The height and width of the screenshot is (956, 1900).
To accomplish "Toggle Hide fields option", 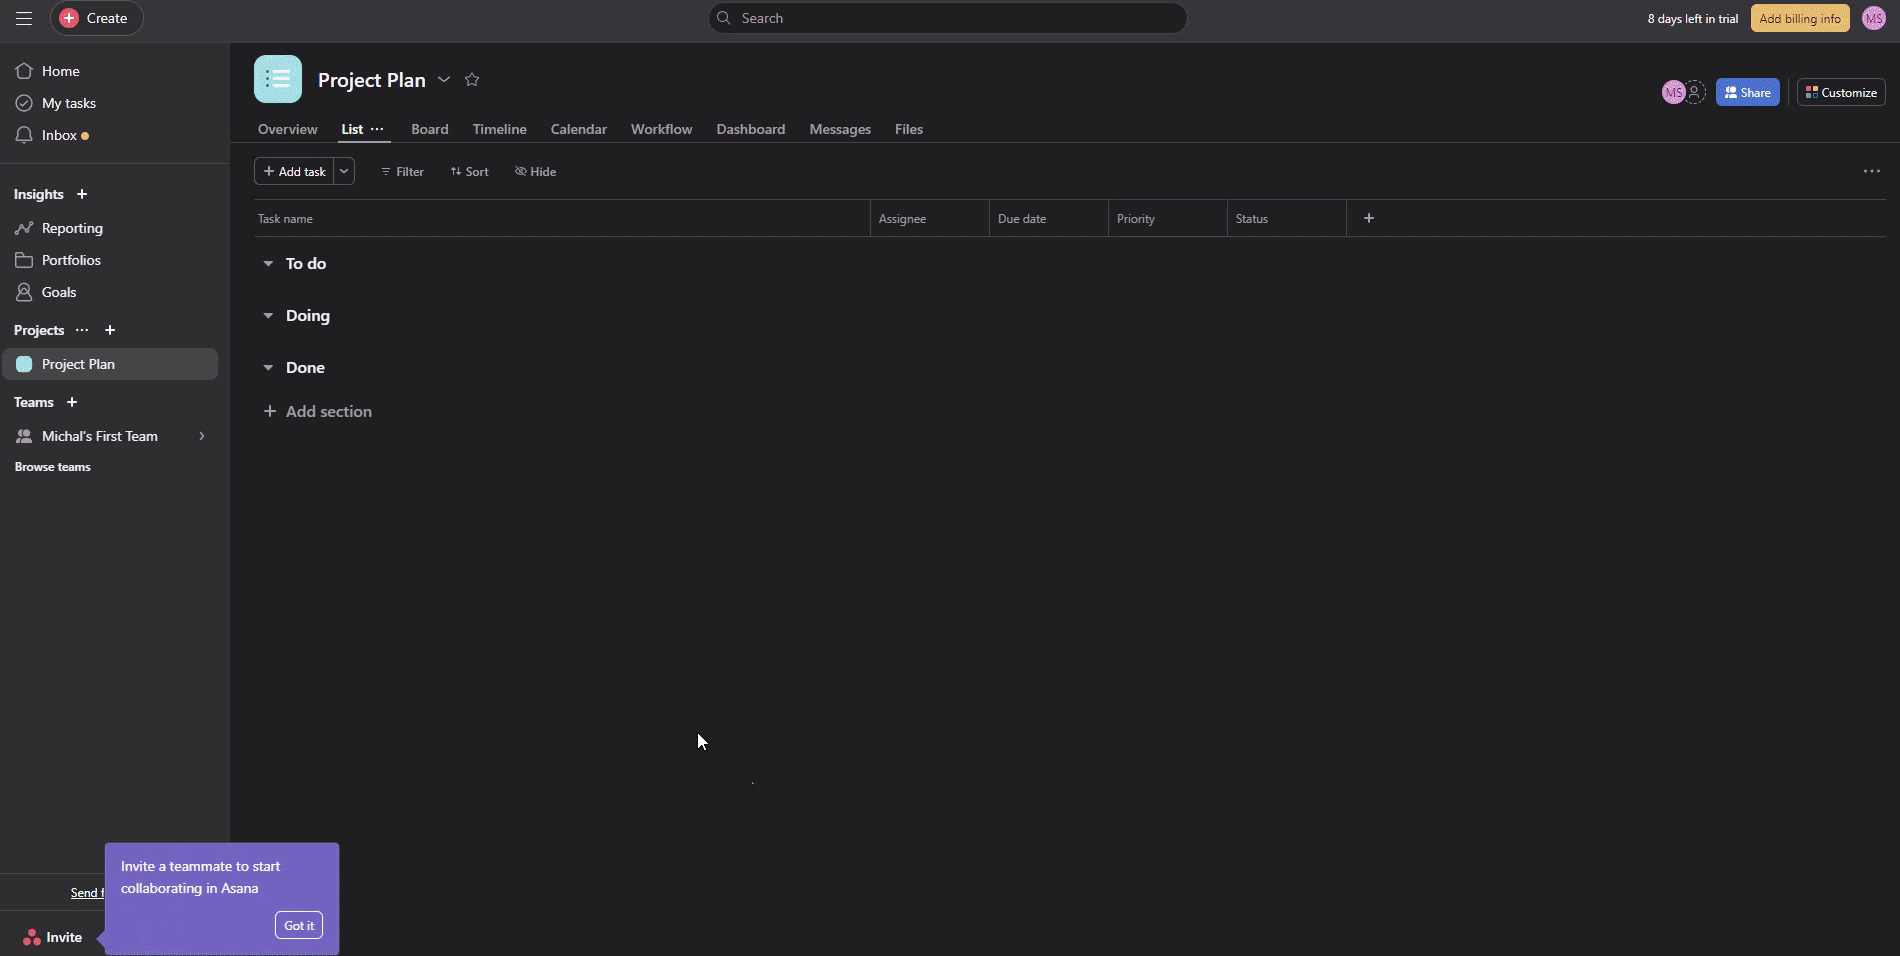I will 536,172.
